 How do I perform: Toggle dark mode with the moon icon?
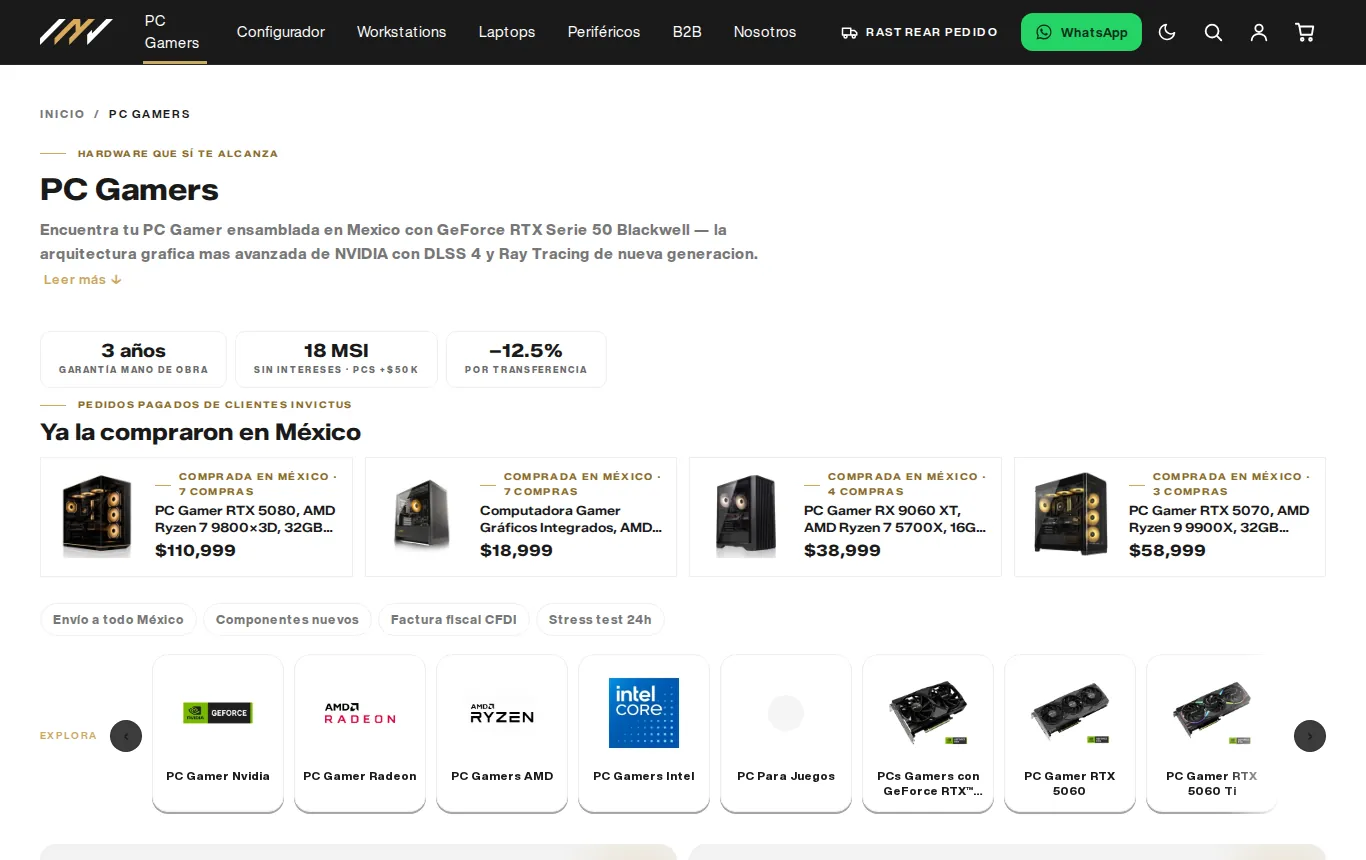[1167, 32]
